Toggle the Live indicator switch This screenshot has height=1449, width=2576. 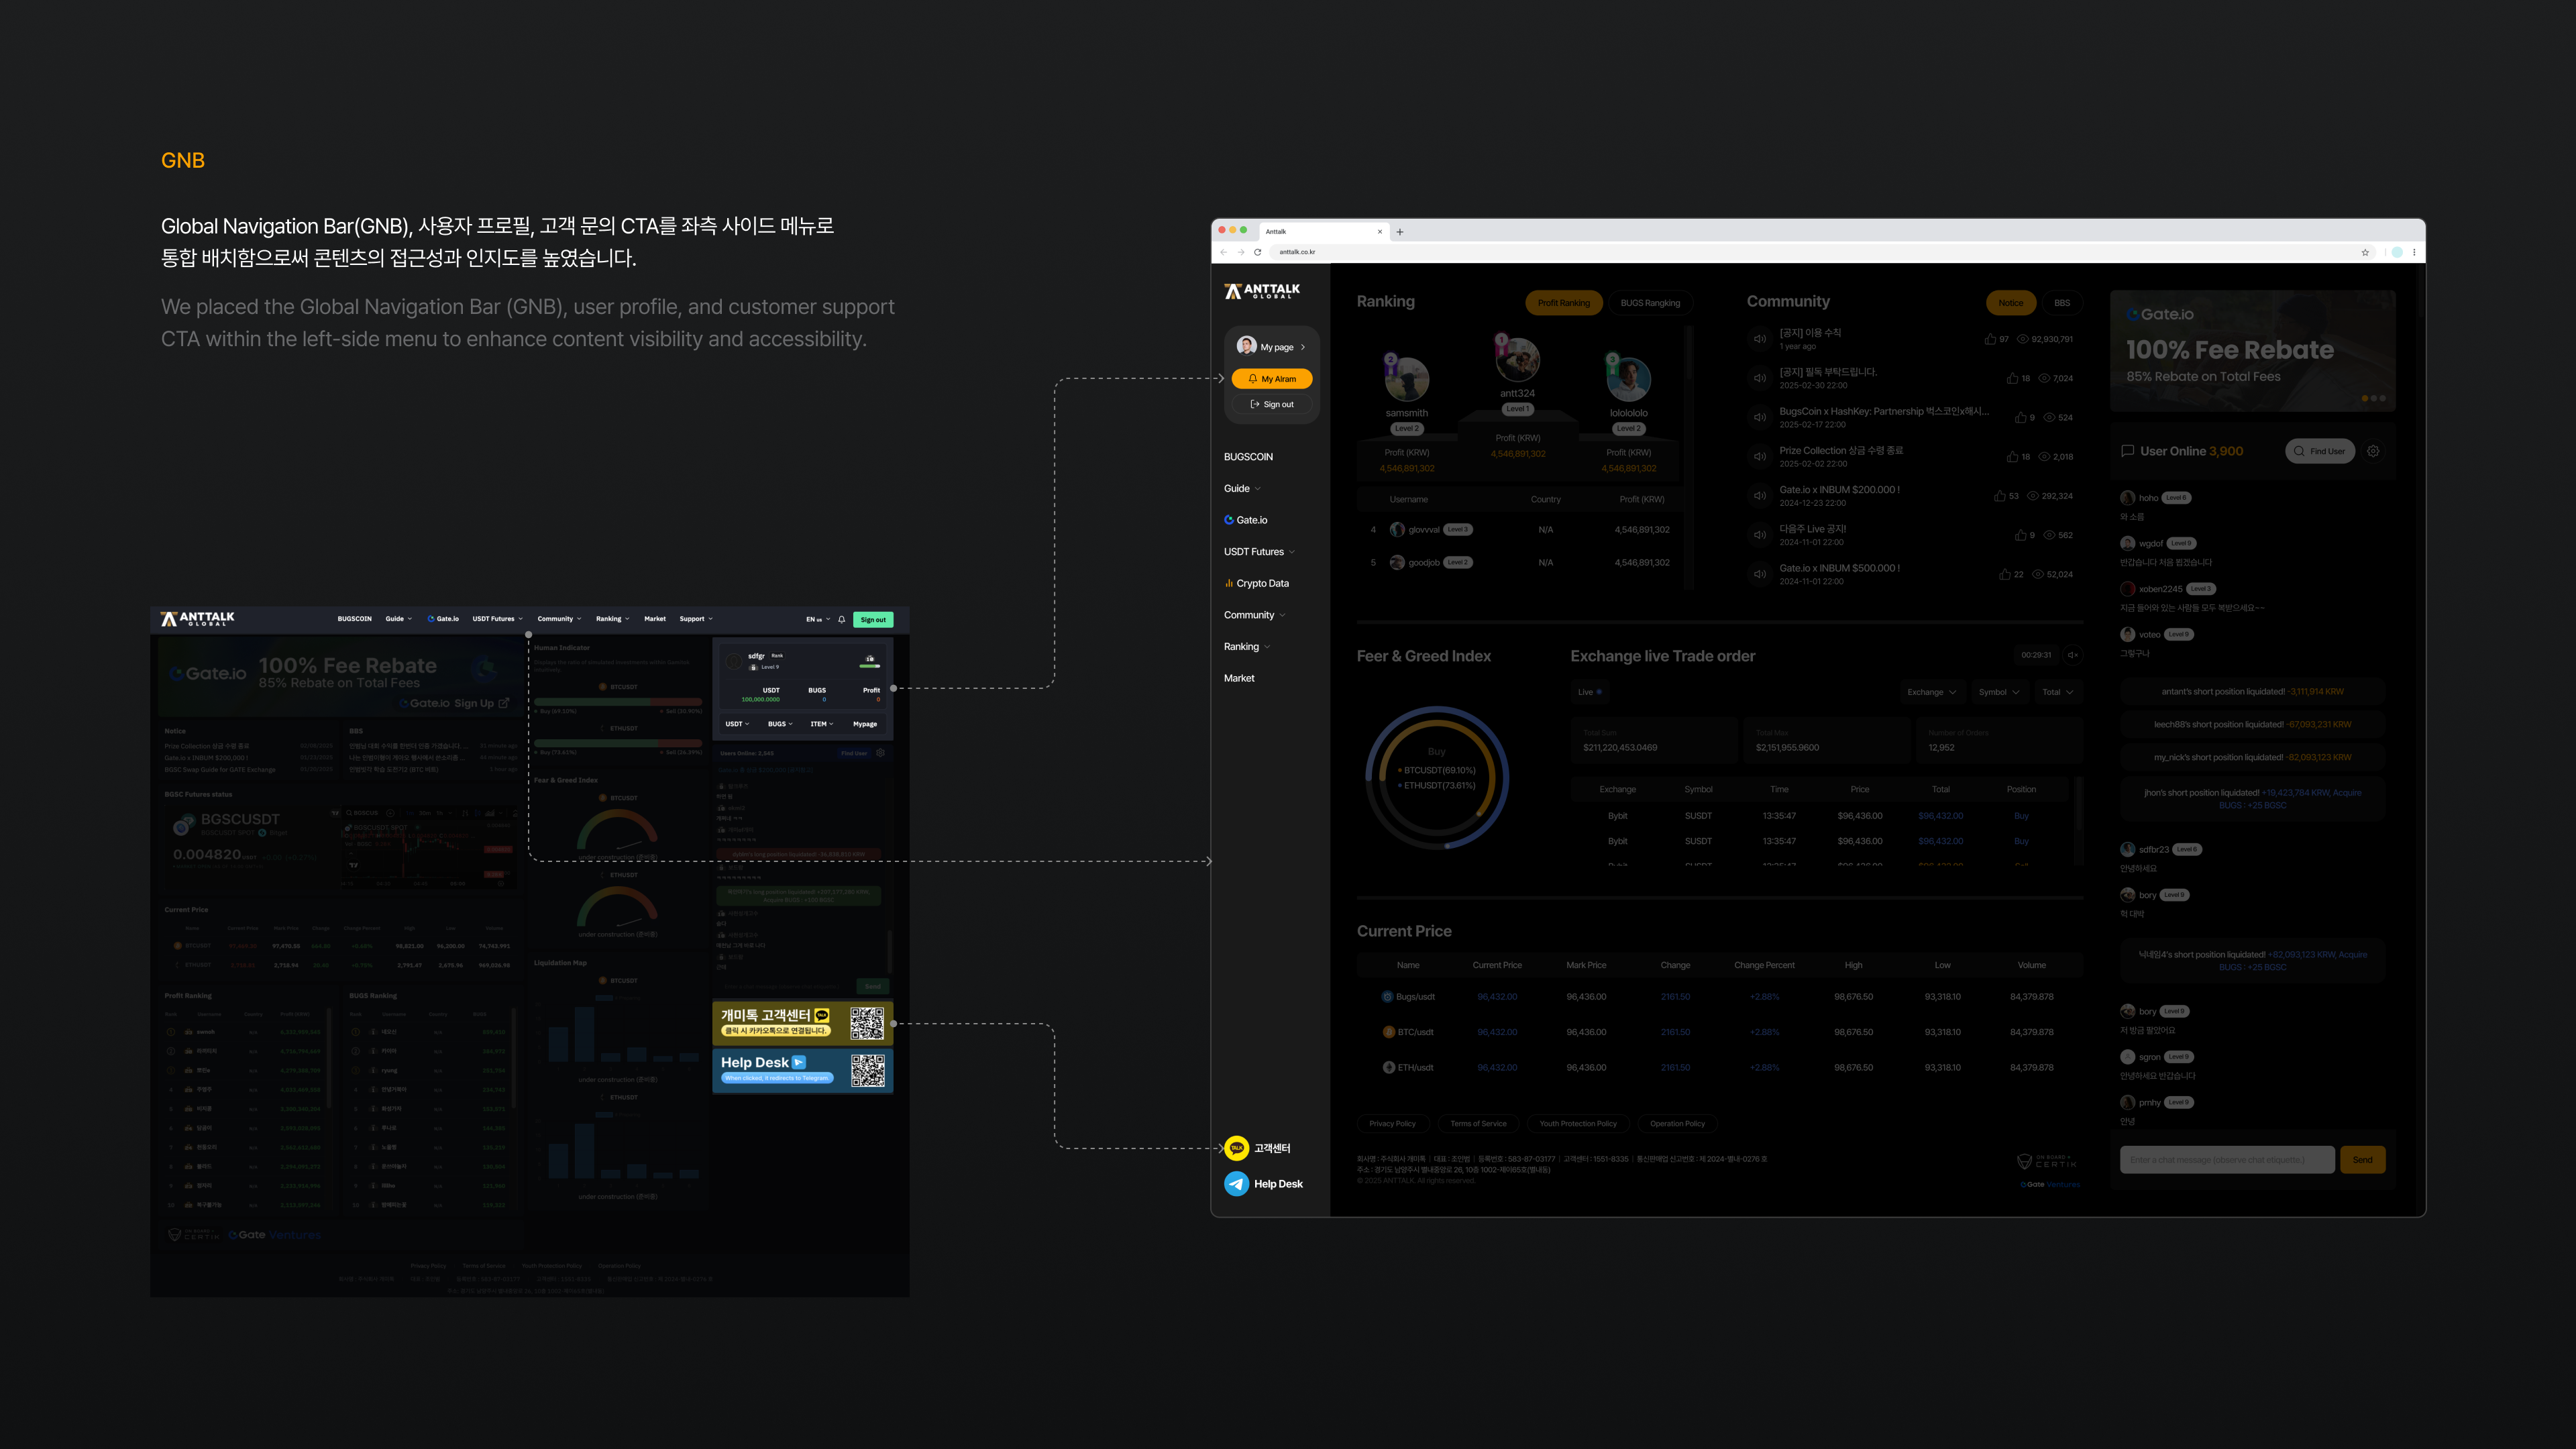click(x=1590, y=692)
